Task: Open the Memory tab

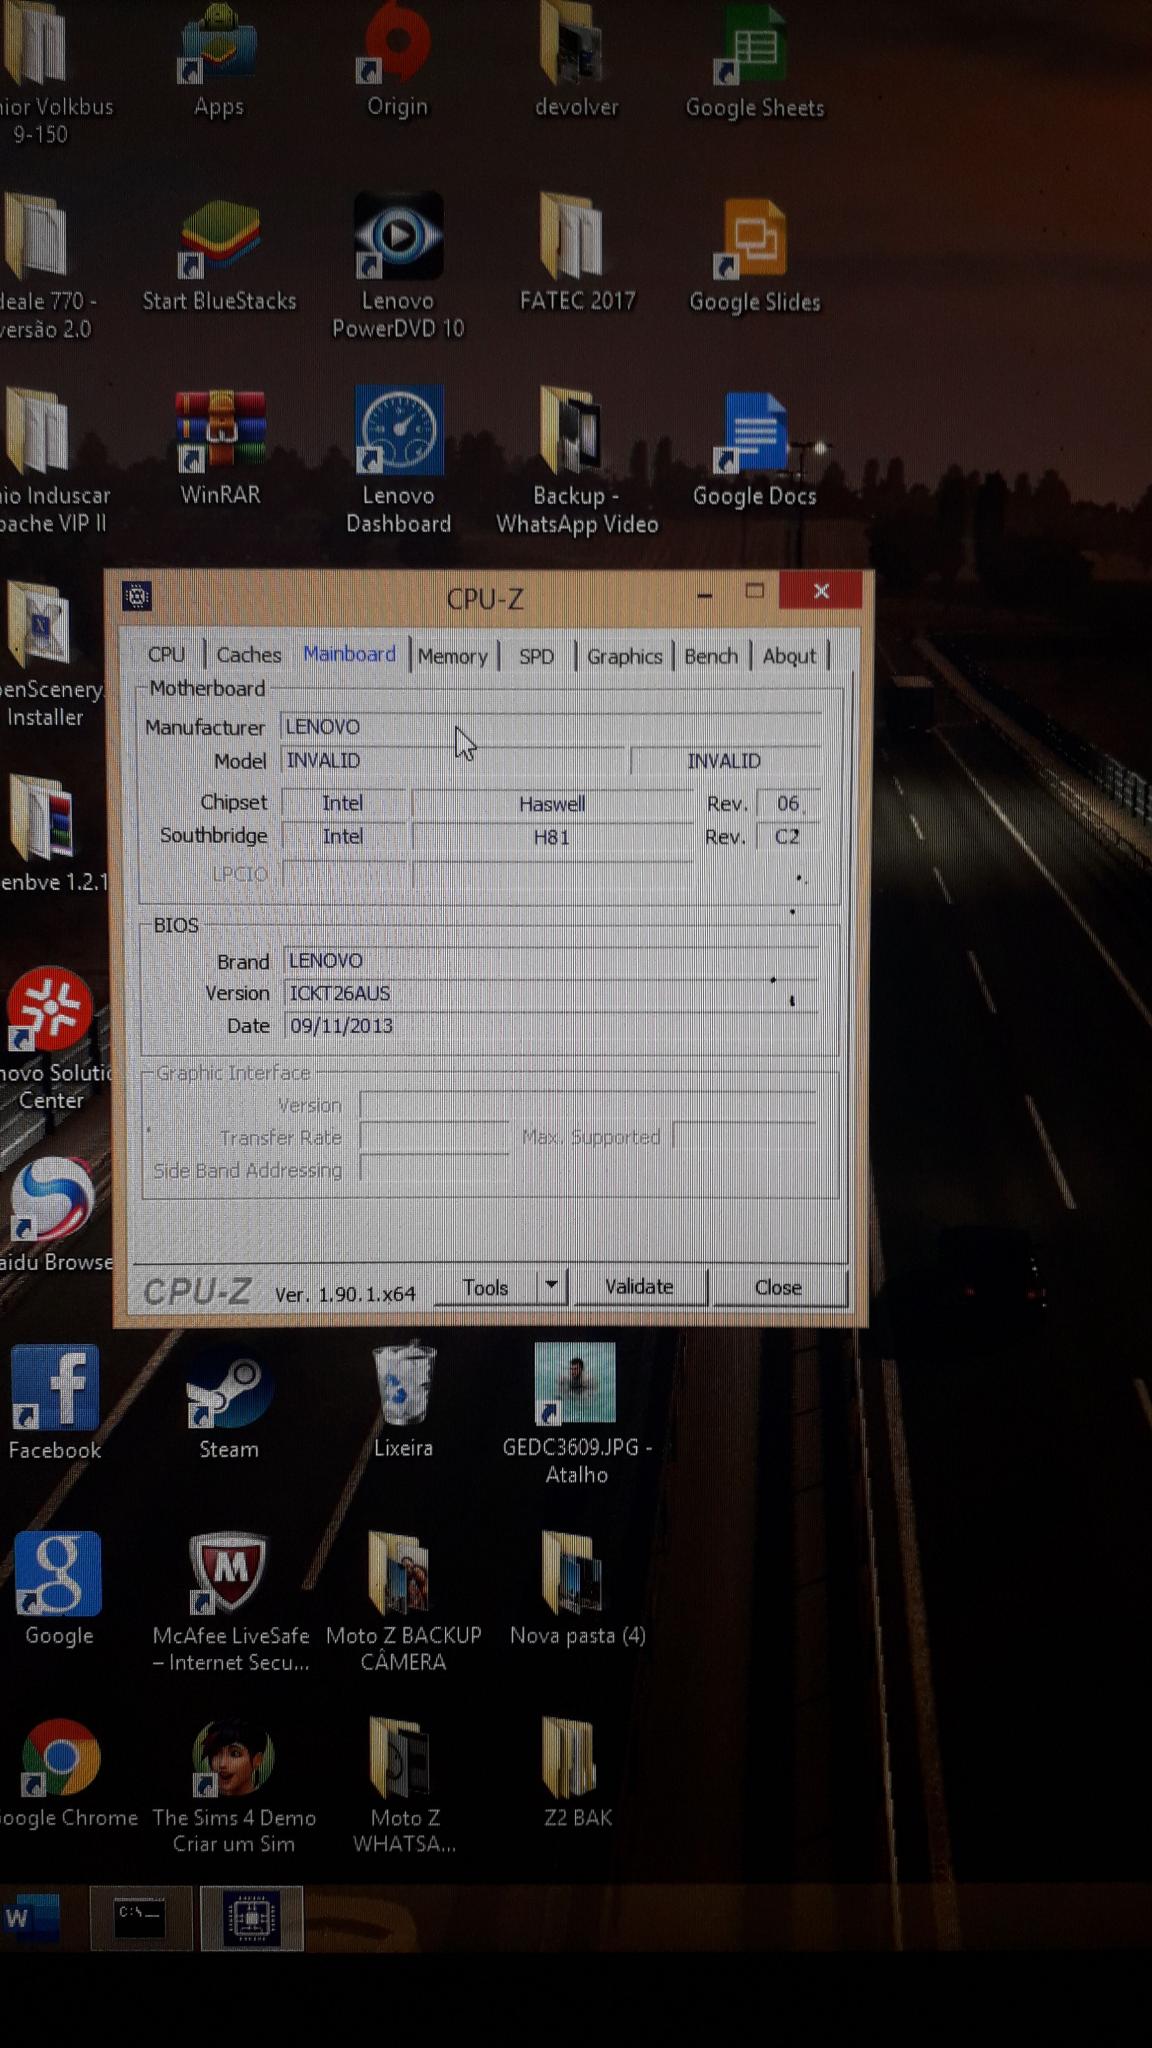Action: click(453, 656)
